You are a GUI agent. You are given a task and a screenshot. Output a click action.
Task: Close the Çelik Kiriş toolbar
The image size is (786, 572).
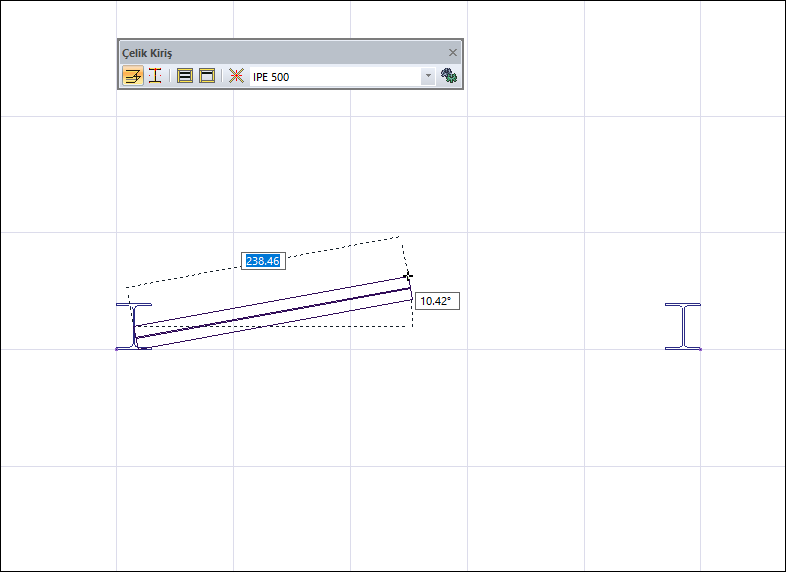click(452, 52)
